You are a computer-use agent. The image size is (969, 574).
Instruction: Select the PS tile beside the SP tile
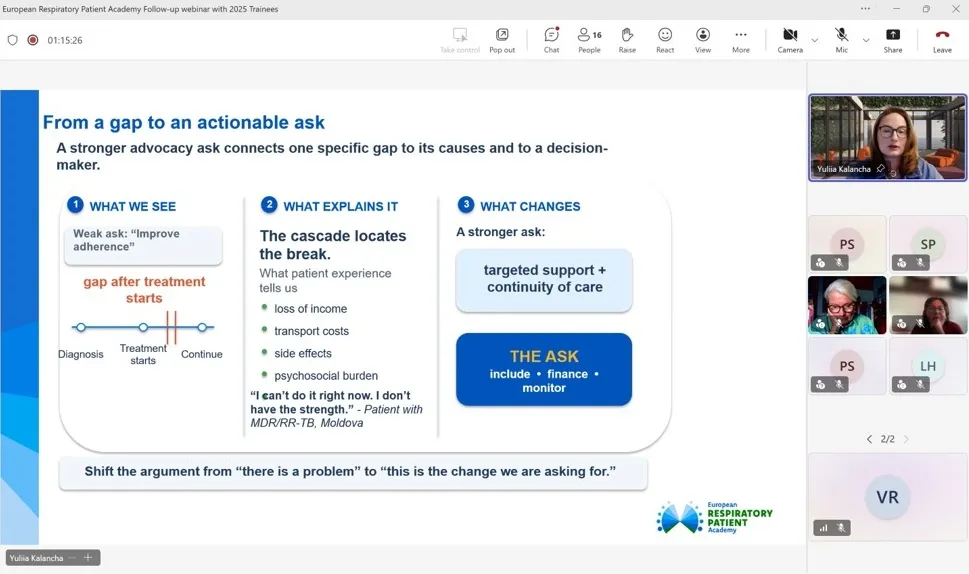click(847, 244)
